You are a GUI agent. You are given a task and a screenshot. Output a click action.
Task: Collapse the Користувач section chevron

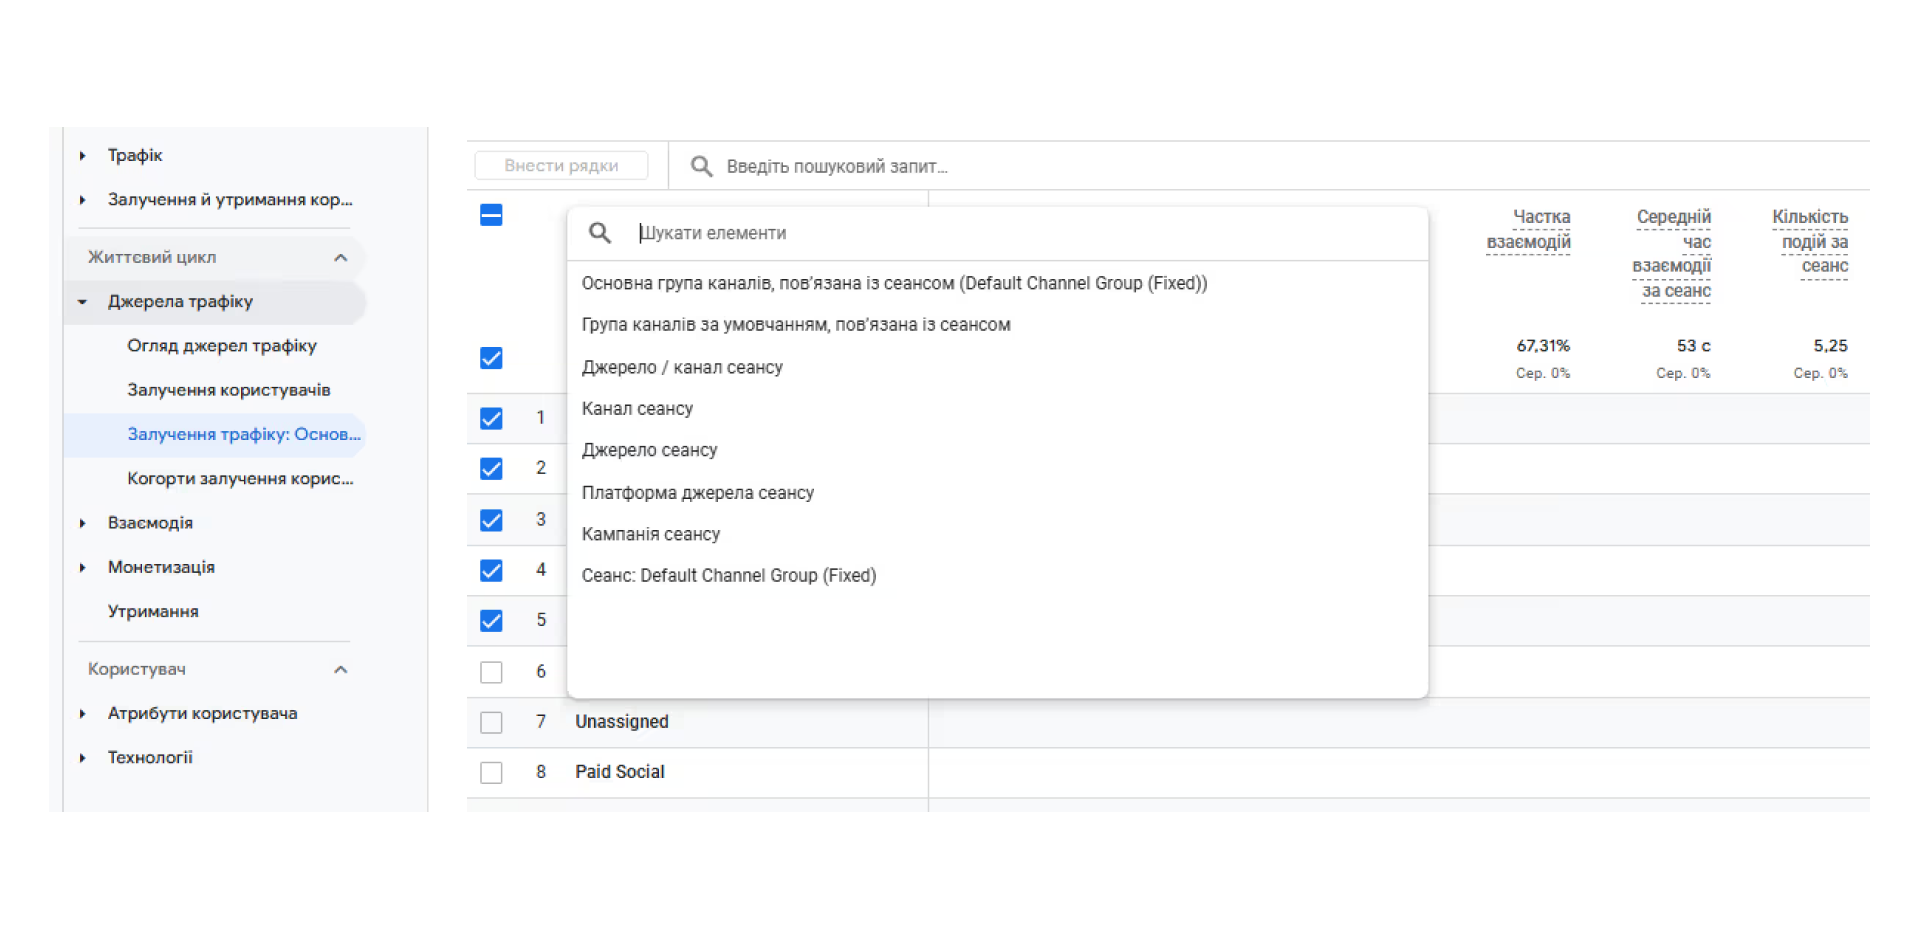(x=340, y=670)
